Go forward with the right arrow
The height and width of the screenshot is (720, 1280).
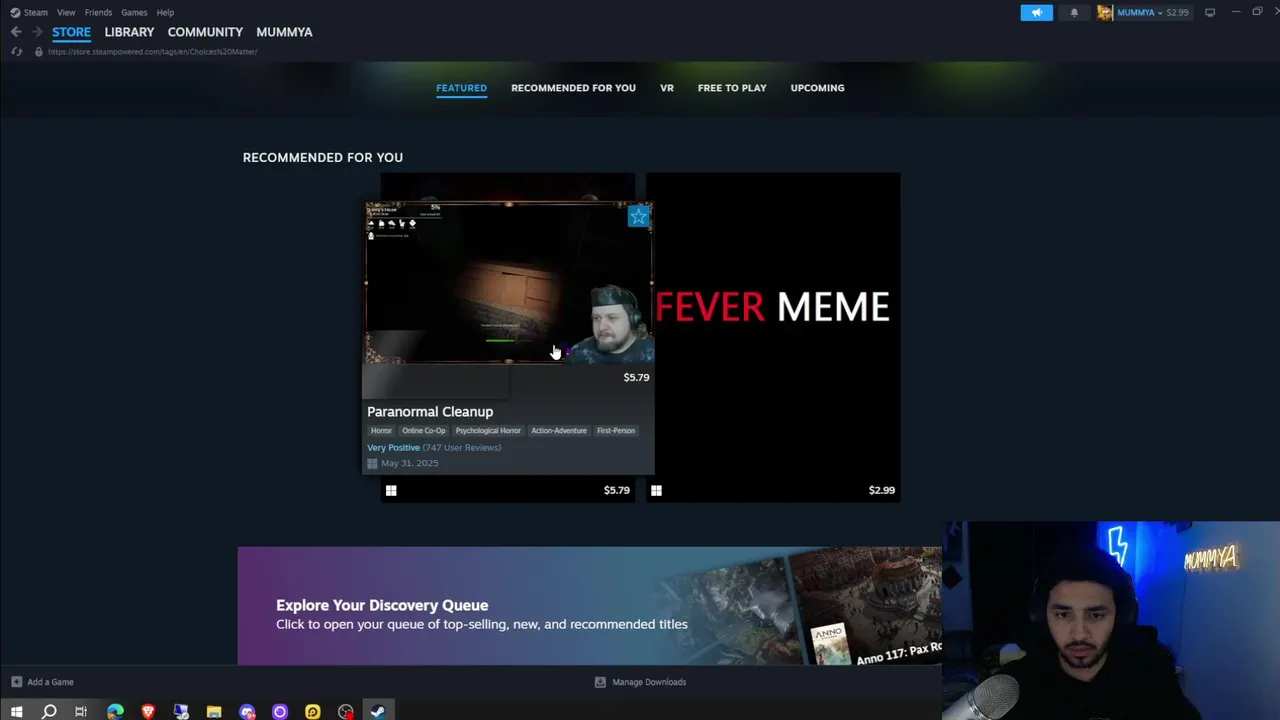tap(37, 32)
